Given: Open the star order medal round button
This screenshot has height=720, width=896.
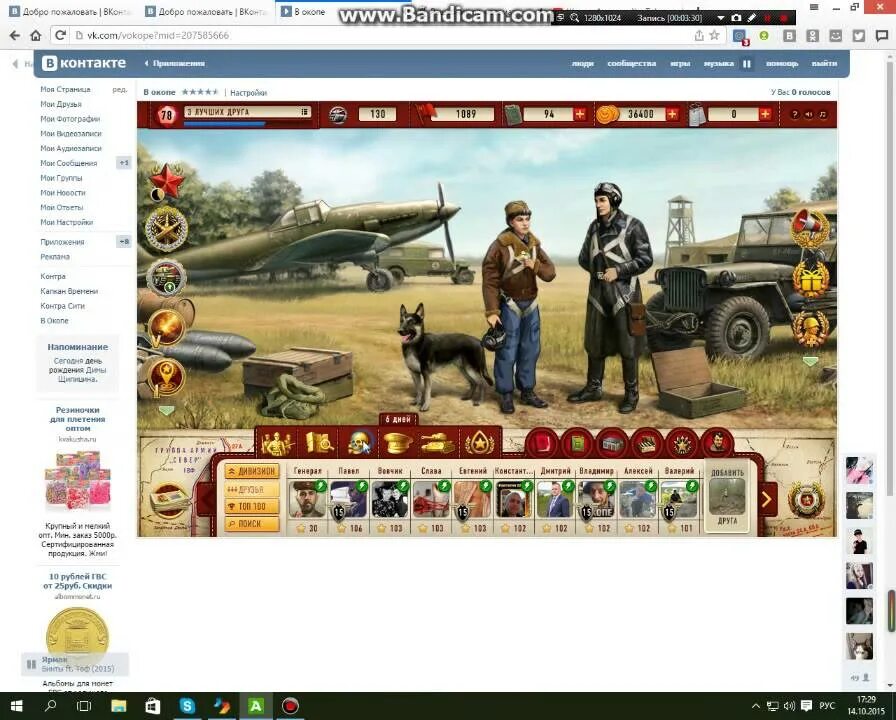Looking at the screenshot, I should pyautogui.click(x=683, y=443).
